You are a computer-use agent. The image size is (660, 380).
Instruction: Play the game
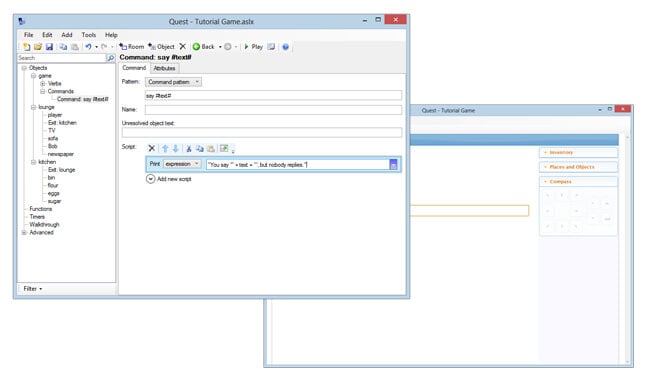tap(253, 47)
